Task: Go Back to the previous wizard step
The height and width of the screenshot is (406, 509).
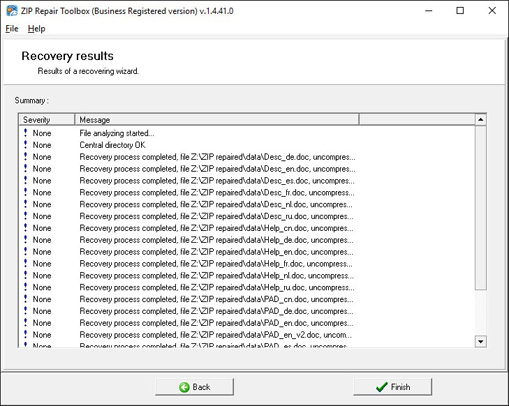Action: pos(194,387)
